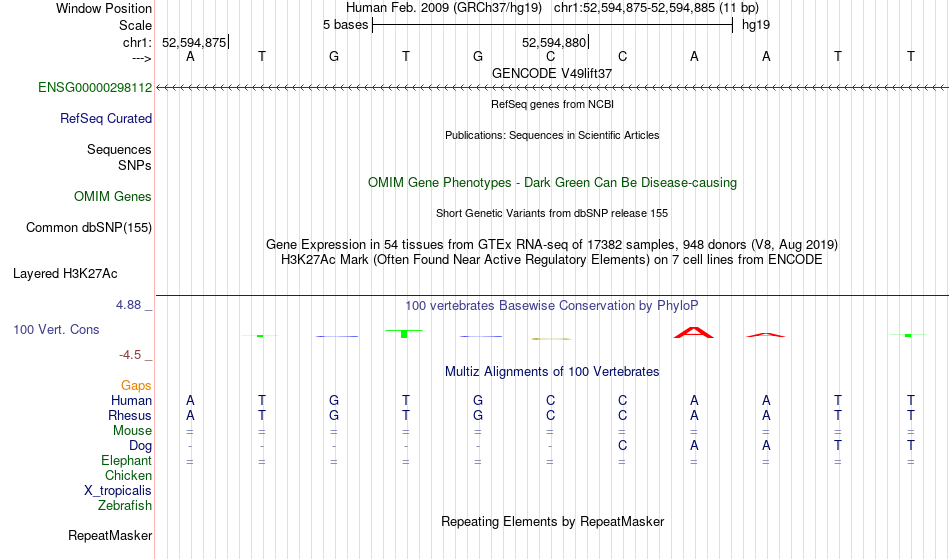Click the OMIM Gene Phenotypes track title
The image size is (950, 559).
[x=552, y=182]
